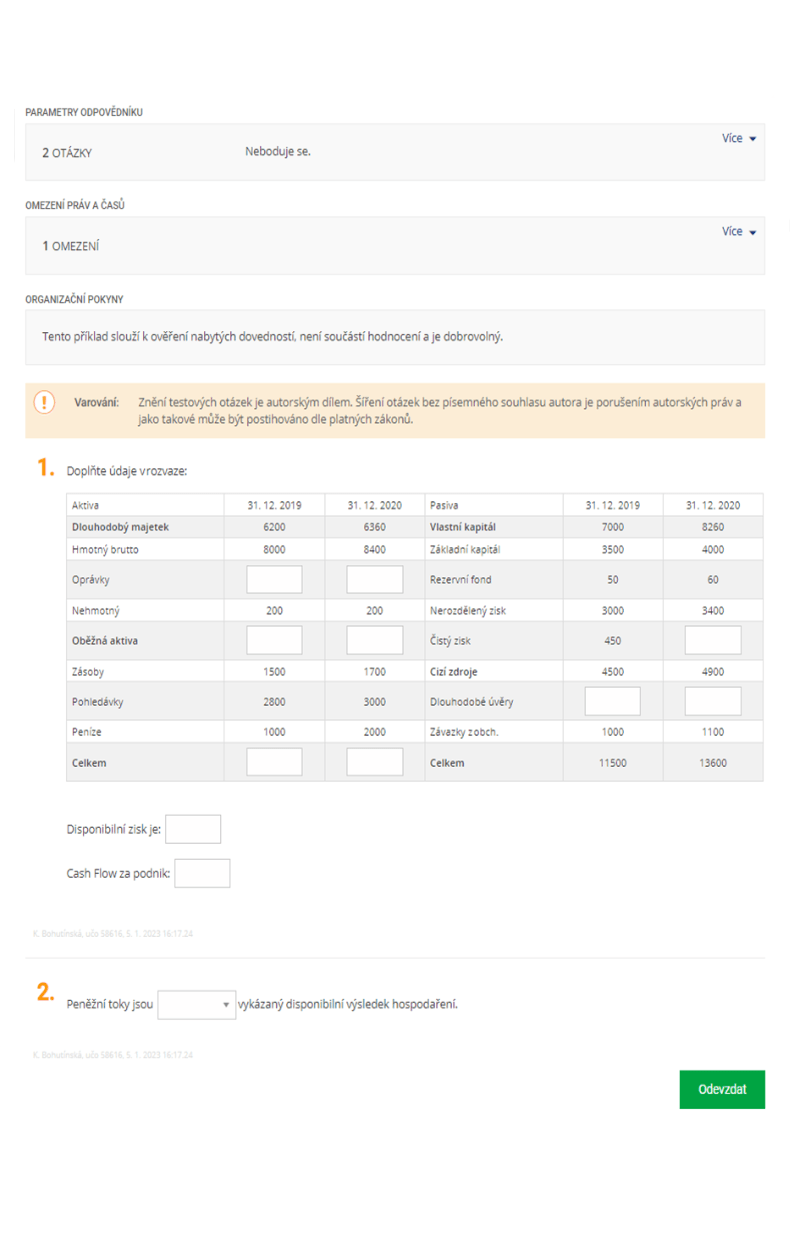Focus Aktiva Celkem field for 2020
Screen dimensions: 790x1233
click(x=374, y=762)
